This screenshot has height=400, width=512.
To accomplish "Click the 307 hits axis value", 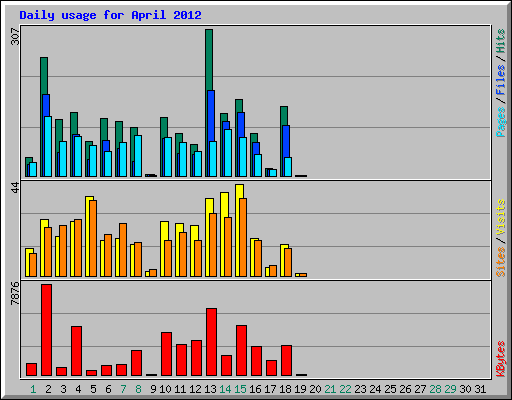I will [x=15, y=36].
